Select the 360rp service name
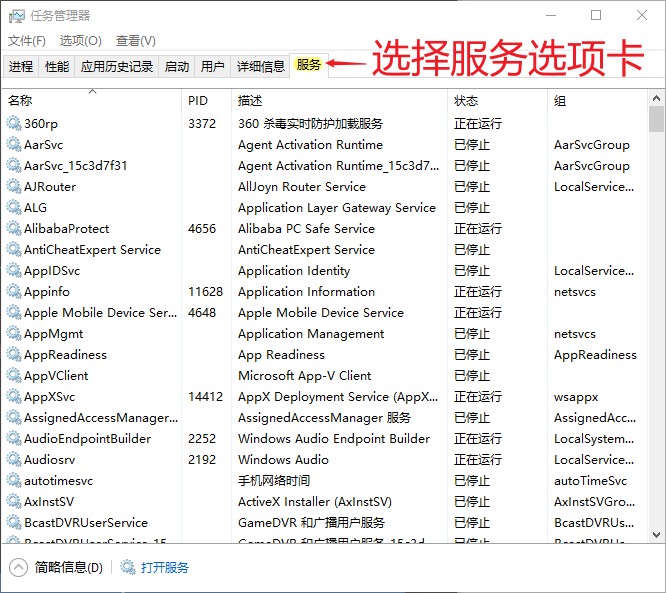 click(41, 124)
